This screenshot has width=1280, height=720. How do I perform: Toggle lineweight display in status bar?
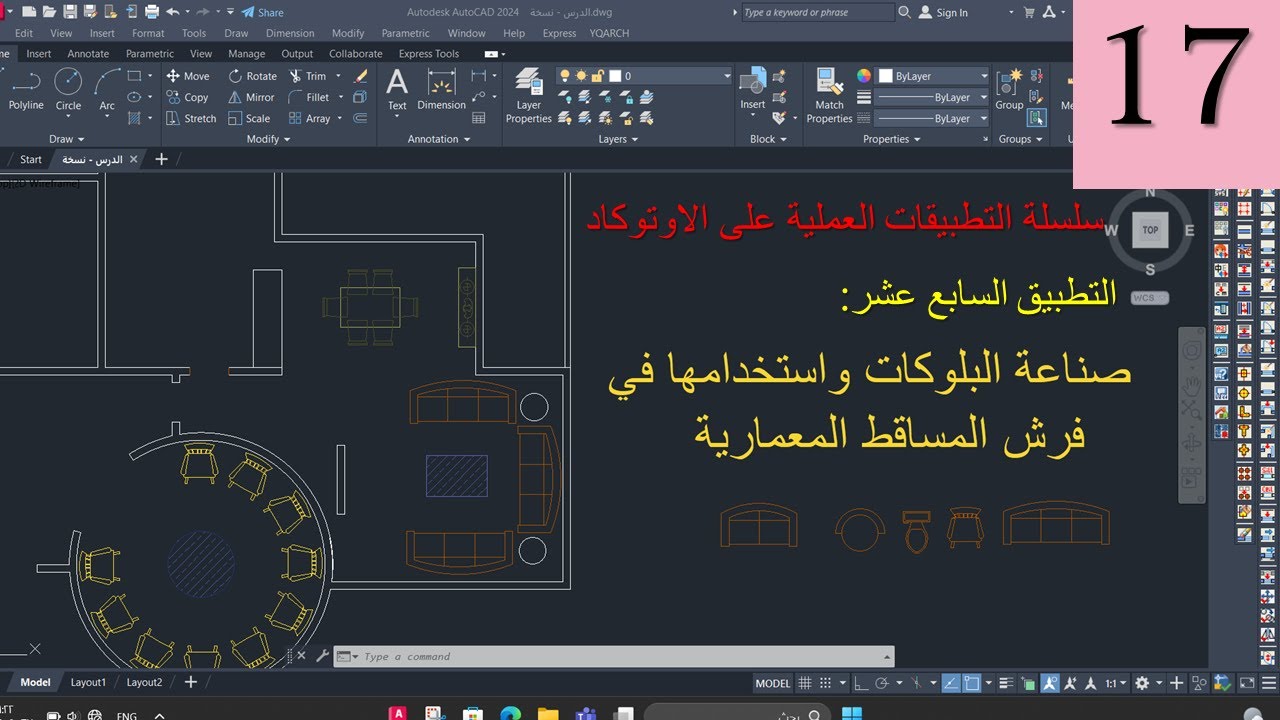pyautogui.click(x=1007, y=683)
